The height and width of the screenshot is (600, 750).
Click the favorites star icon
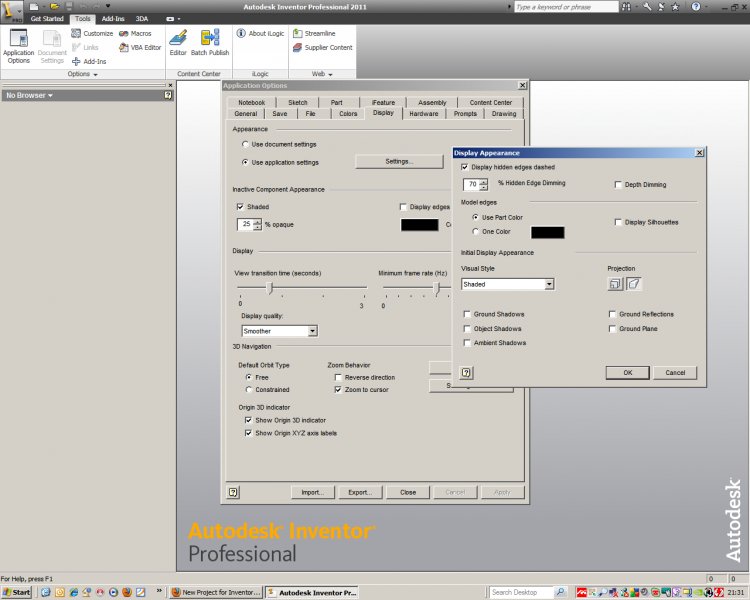675,7
